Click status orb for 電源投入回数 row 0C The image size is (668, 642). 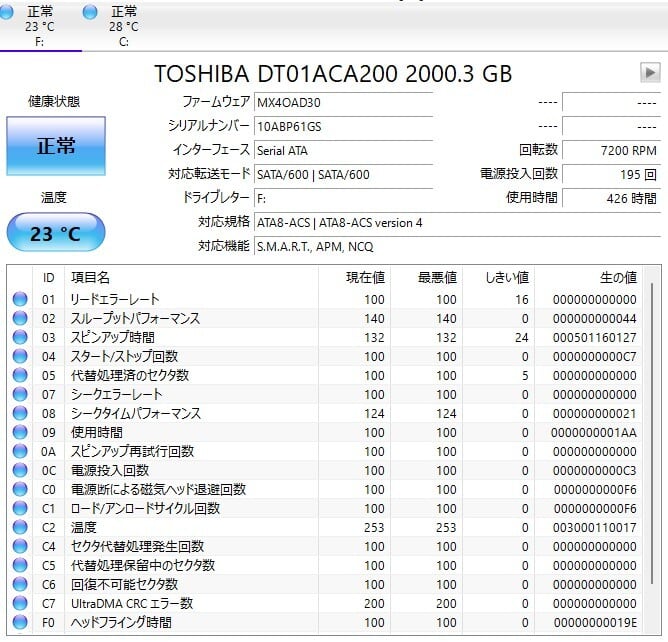(20, 470)
